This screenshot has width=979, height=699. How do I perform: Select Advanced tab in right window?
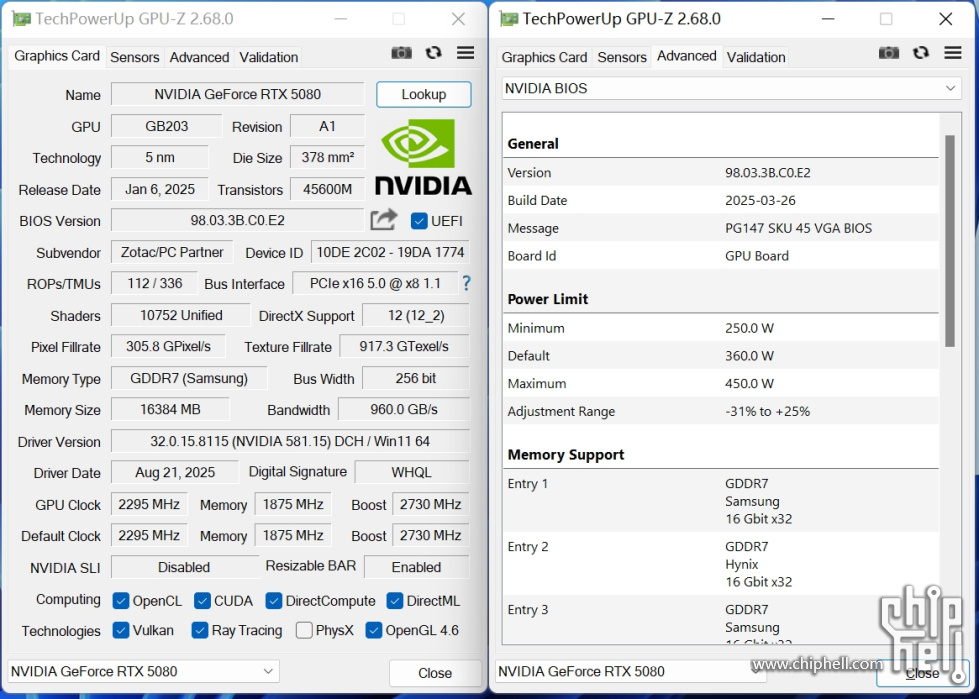[686, 56]
